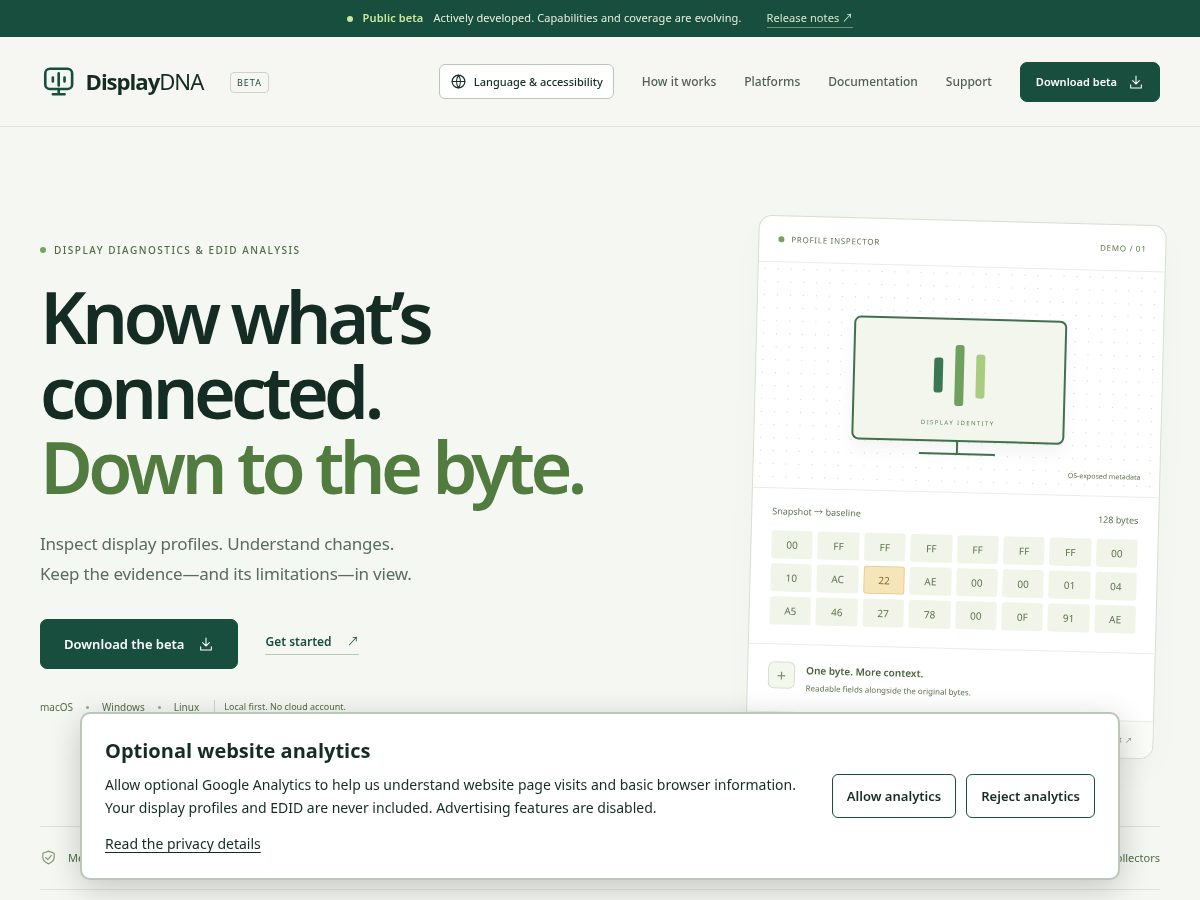Reject analytics in the consent dialog
Screen dimensions: 1200x900
[1030, 796]
